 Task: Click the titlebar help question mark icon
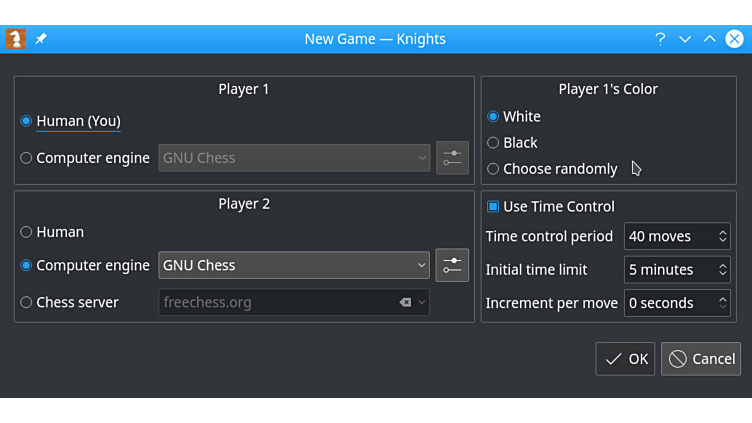point(660,39)
